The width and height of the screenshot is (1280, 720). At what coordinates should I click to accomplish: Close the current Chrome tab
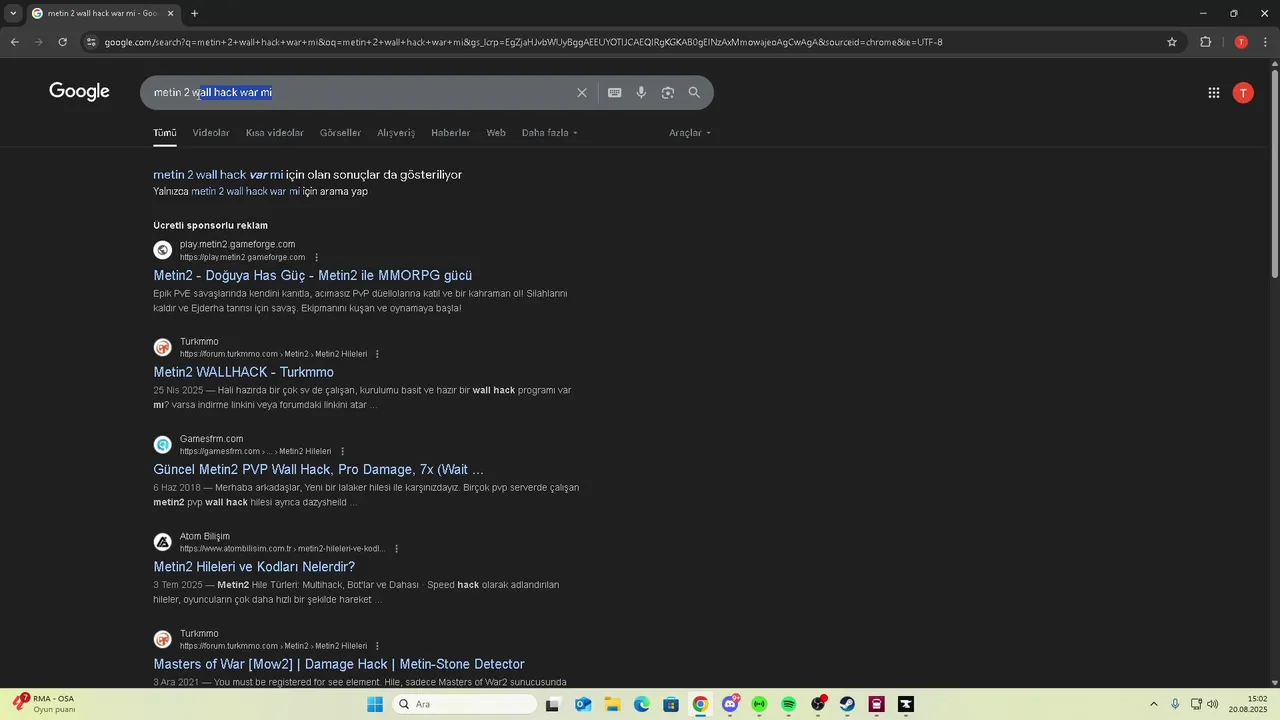click(170, 14)
